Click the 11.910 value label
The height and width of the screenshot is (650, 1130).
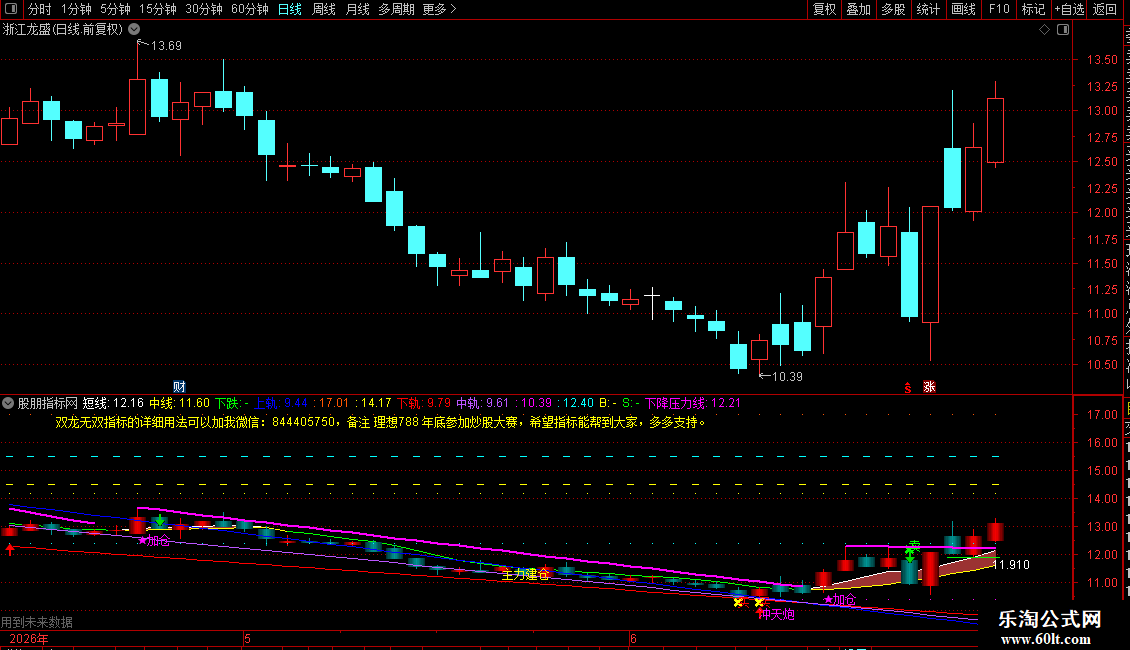pyautogui.click(x=1012, y=565)
